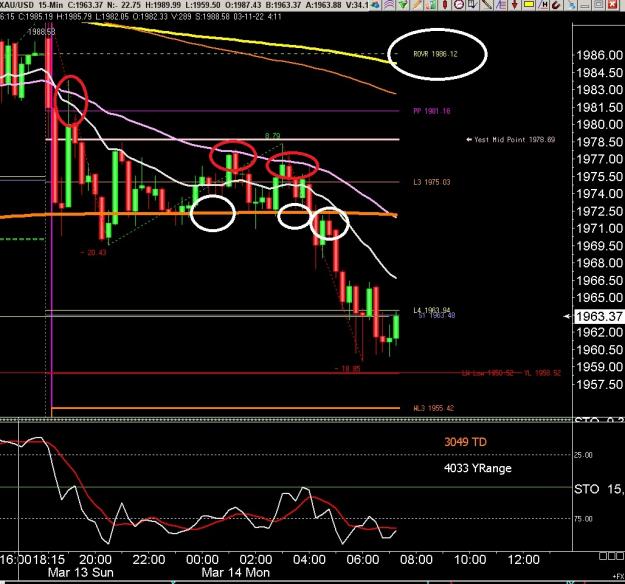Click the YL 1958.52 level label

[542, 373]
